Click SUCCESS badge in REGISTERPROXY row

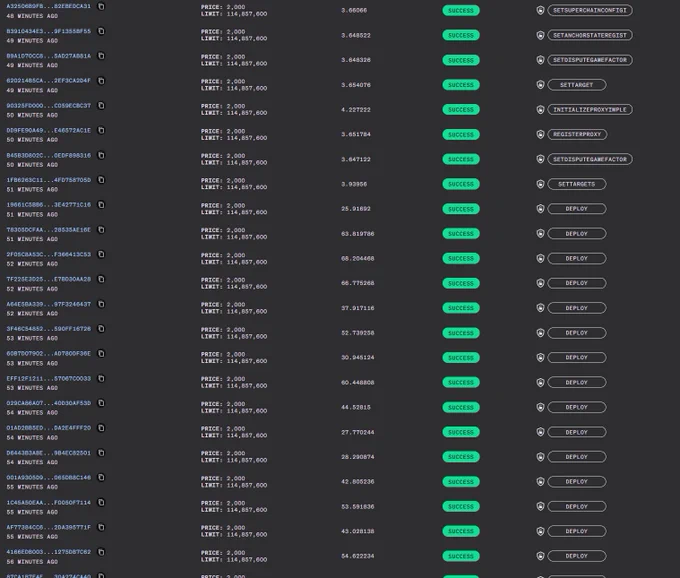461,134
